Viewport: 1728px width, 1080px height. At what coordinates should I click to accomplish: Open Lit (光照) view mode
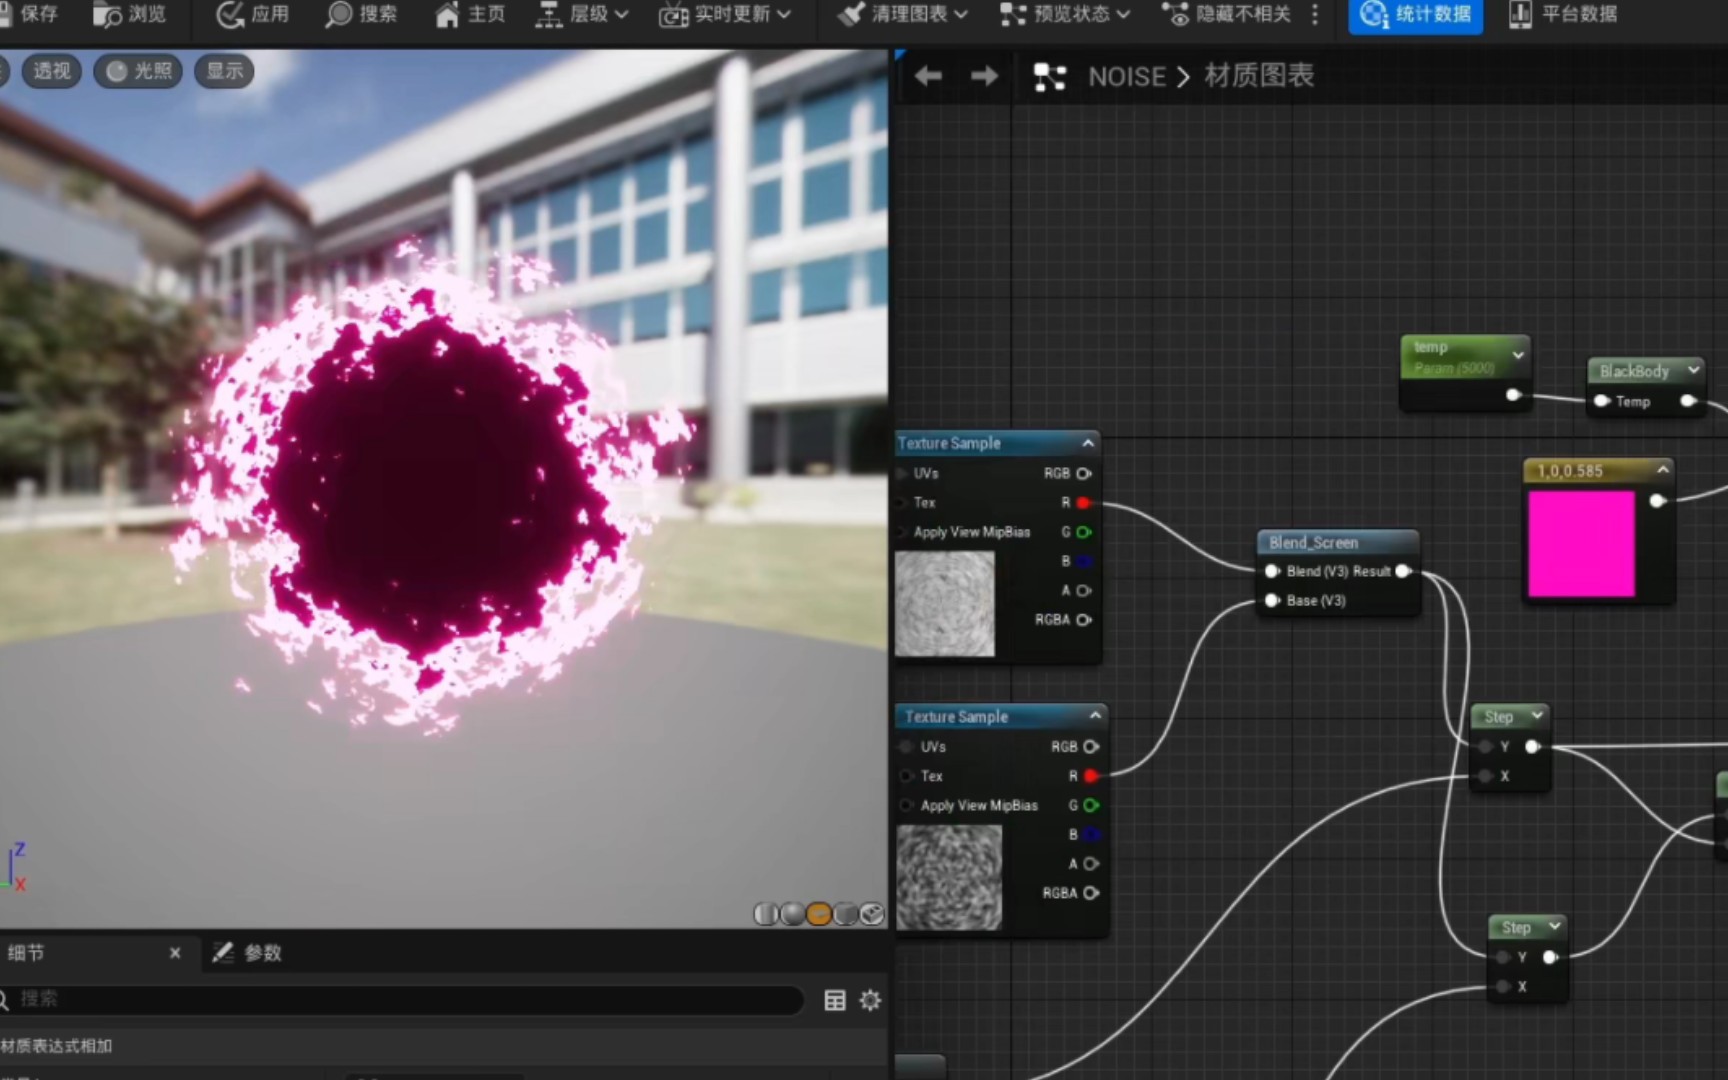coord(138,71)
